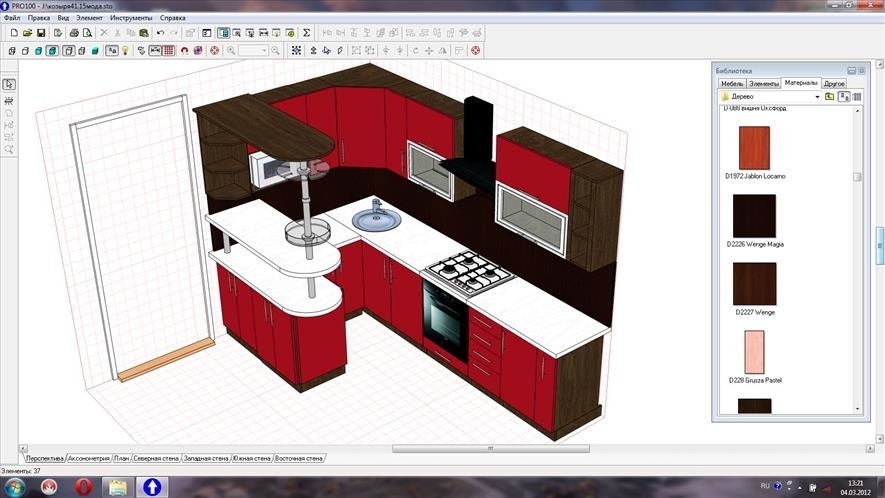Open the Правка menu
This screenshot has width=885, height=498.
[38, 18]
